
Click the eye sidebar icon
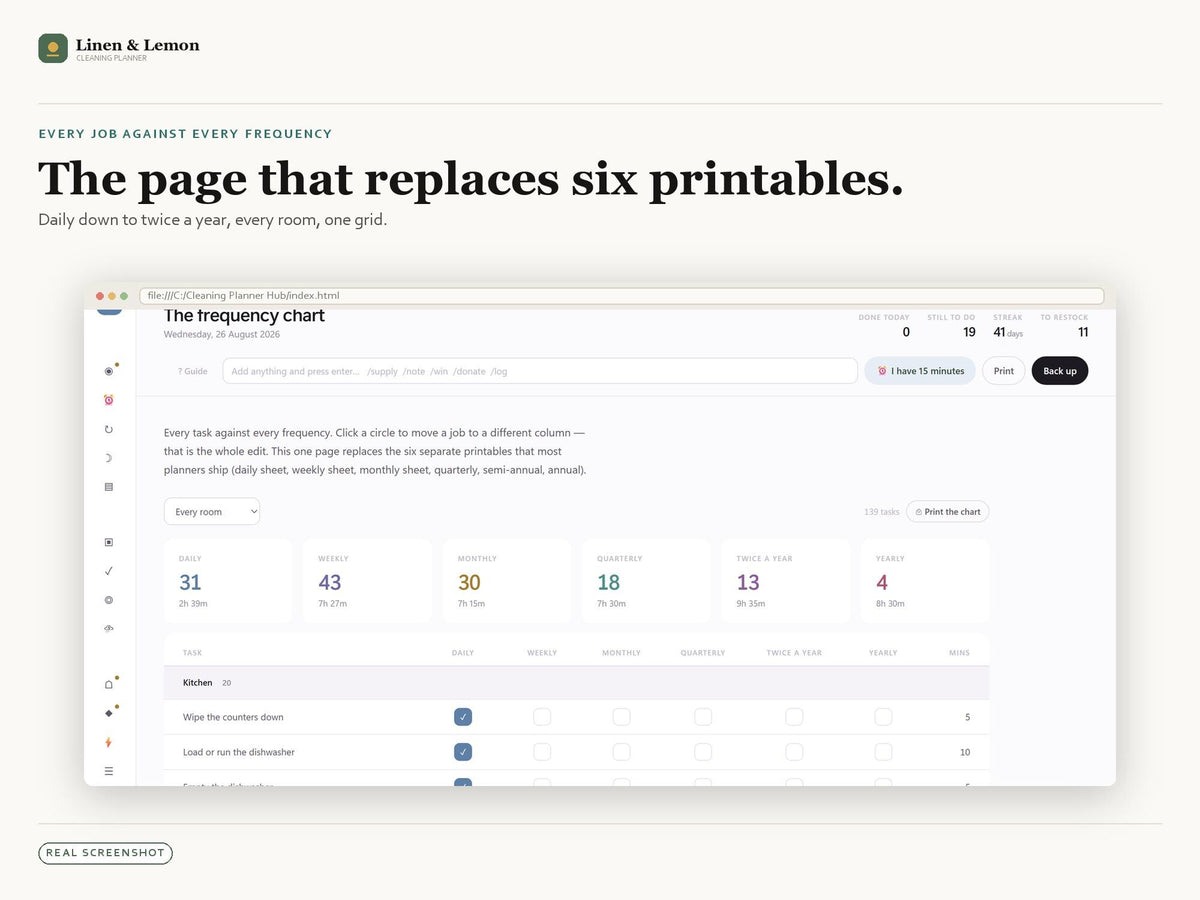[x=109, y=629]
